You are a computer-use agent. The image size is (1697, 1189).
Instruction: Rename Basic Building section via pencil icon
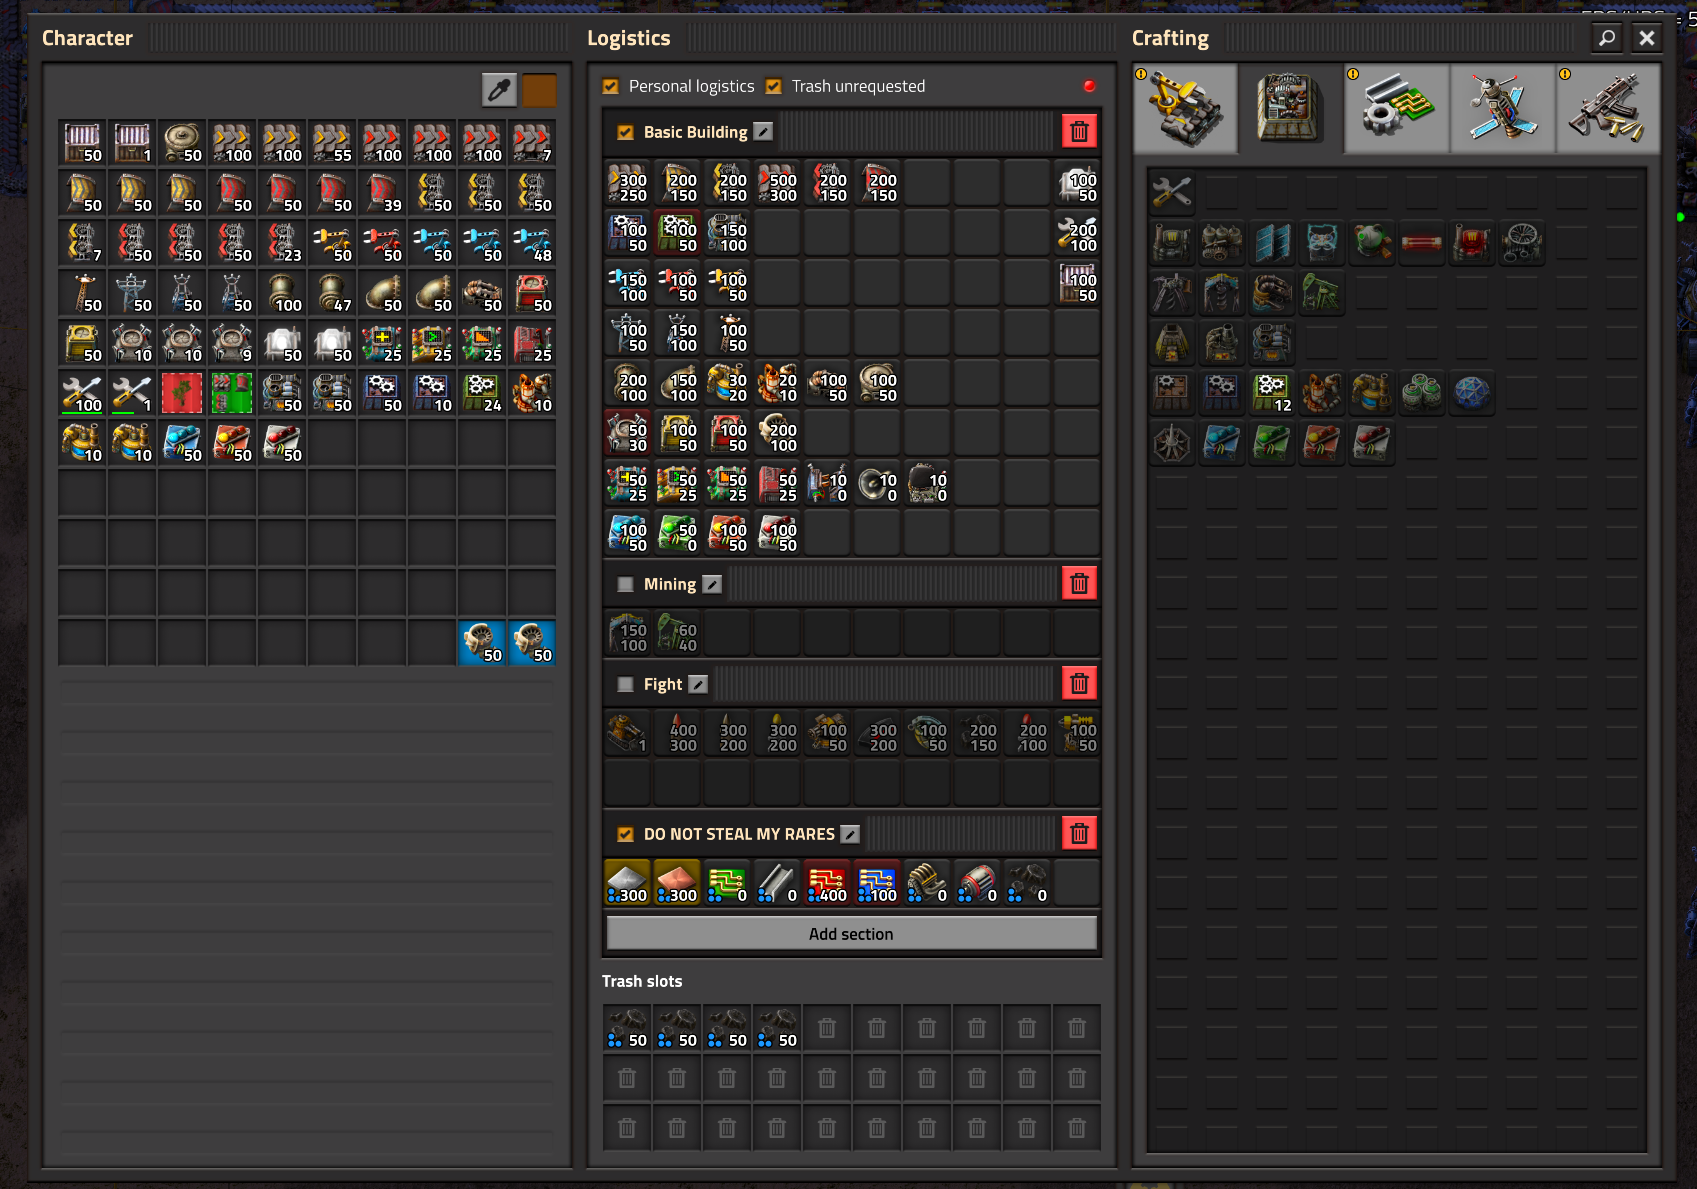pyautogui.click(x=763, y=132)
